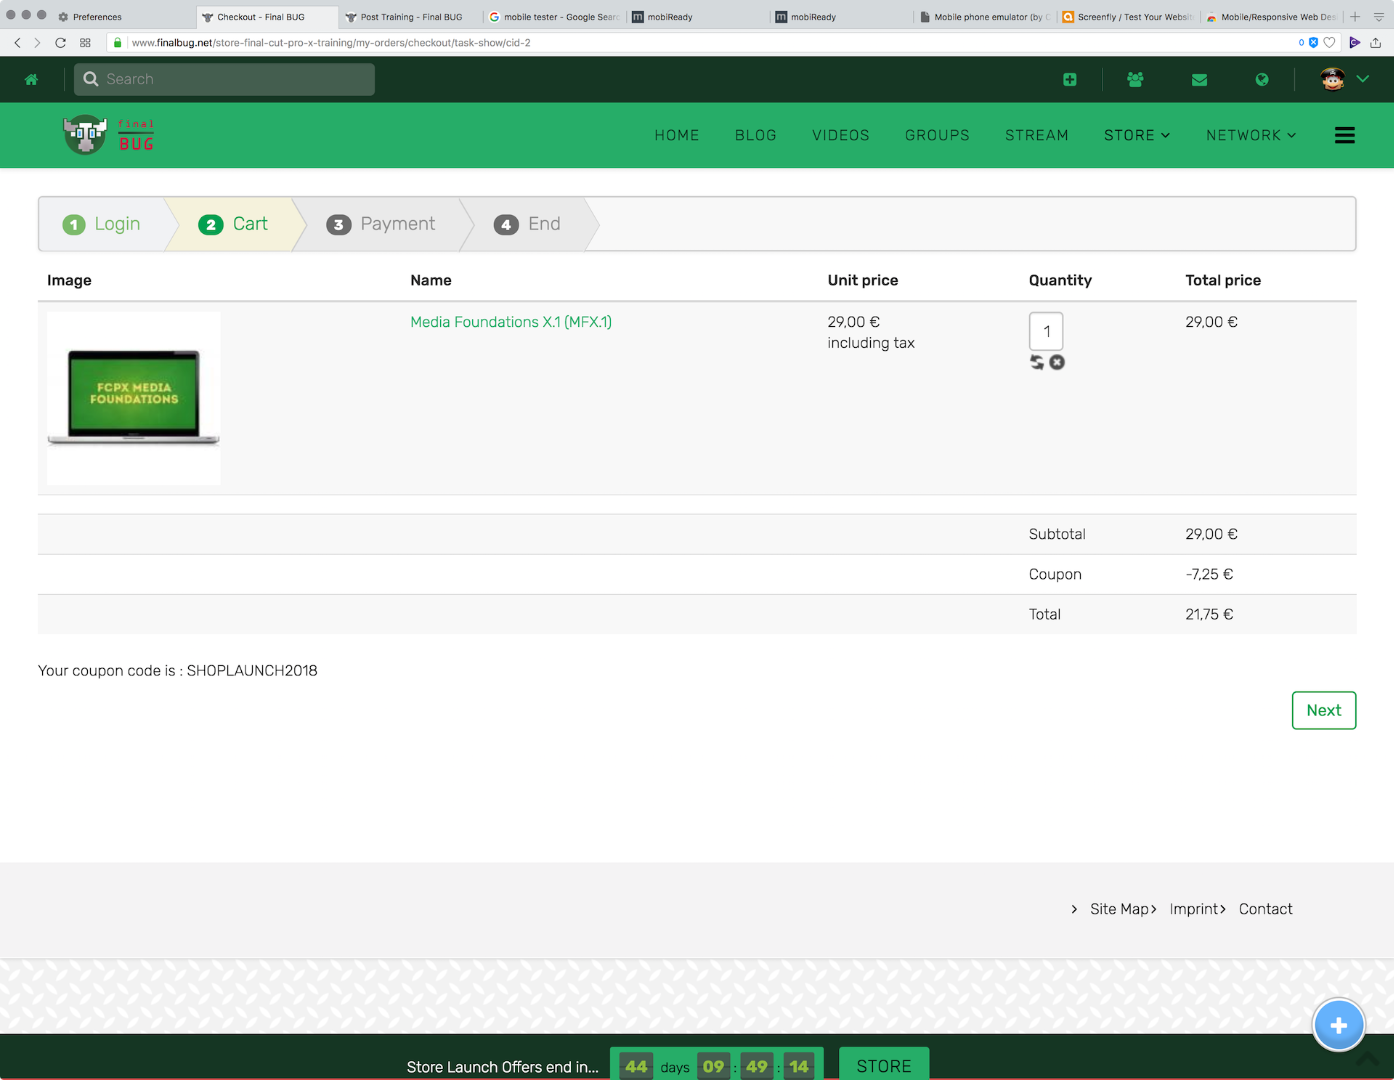Click the purple send arrow icon
This screenshot has width=1394, height=1080.
(x=1355, y=43)
